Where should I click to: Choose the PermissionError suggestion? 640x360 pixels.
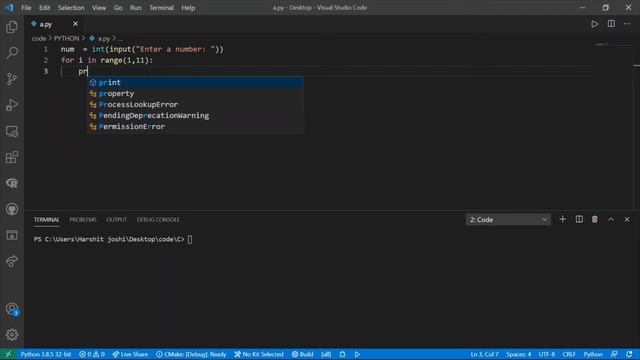point(196,127)
